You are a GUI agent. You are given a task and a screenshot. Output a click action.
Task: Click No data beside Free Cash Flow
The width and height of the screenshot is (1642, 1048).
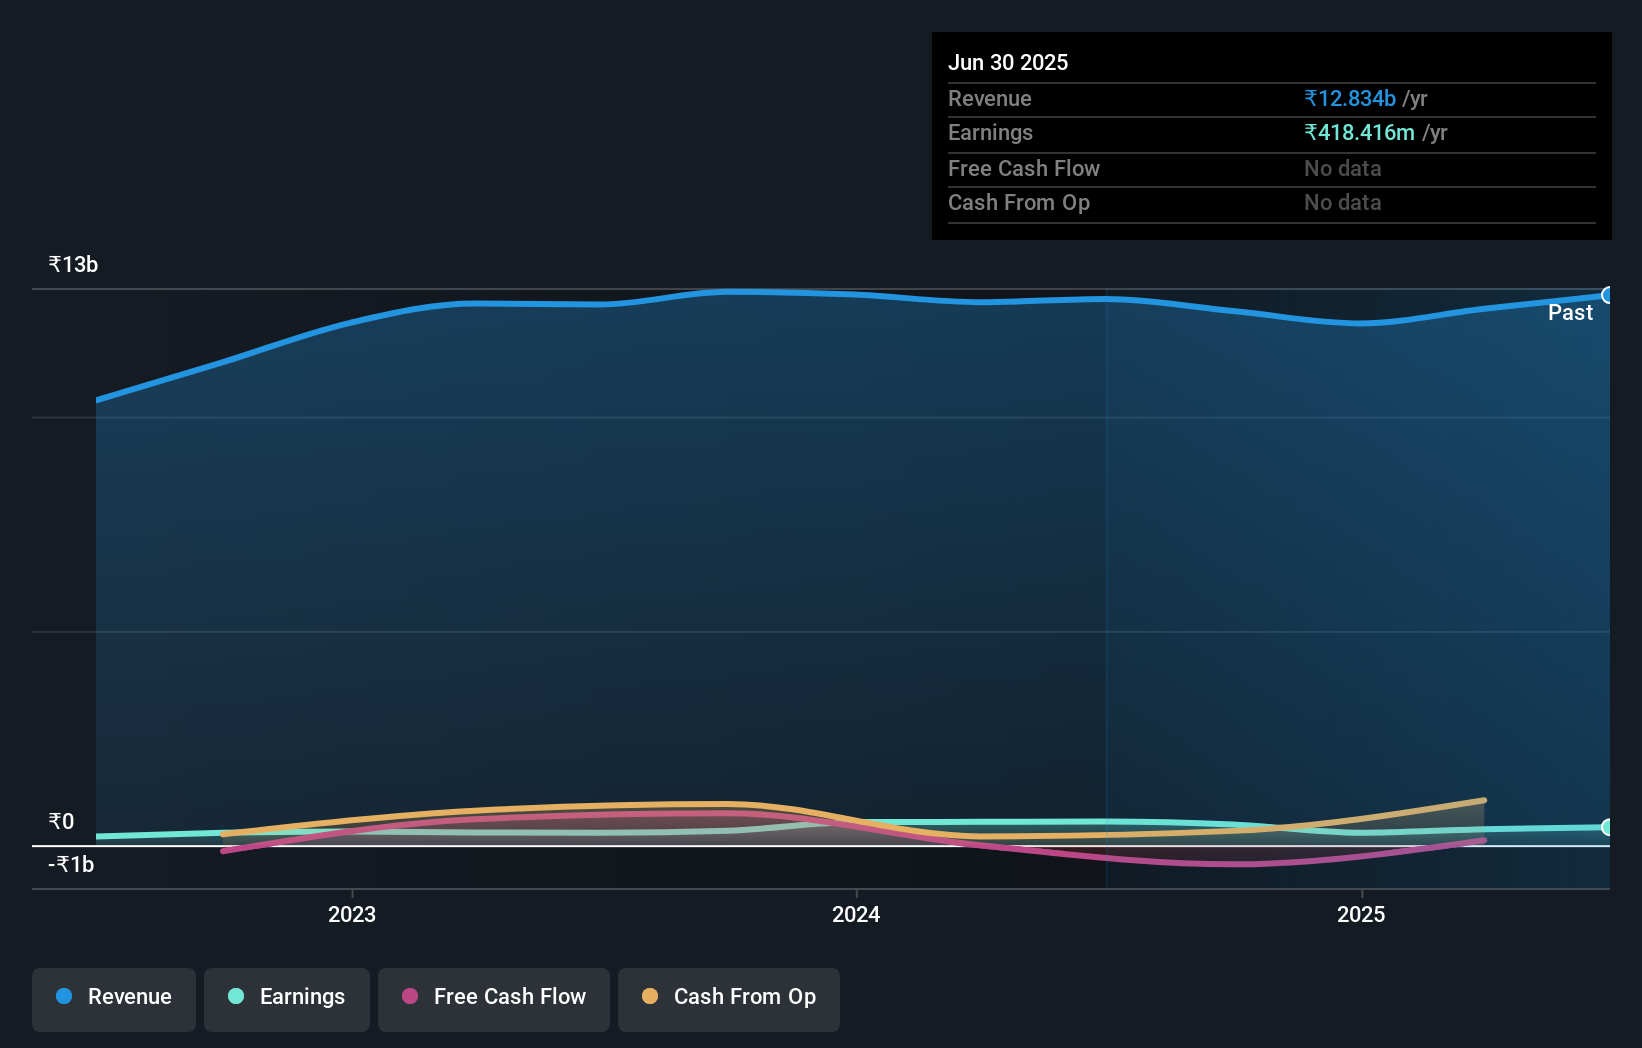pyautogui.click(x=1343, y=169)
